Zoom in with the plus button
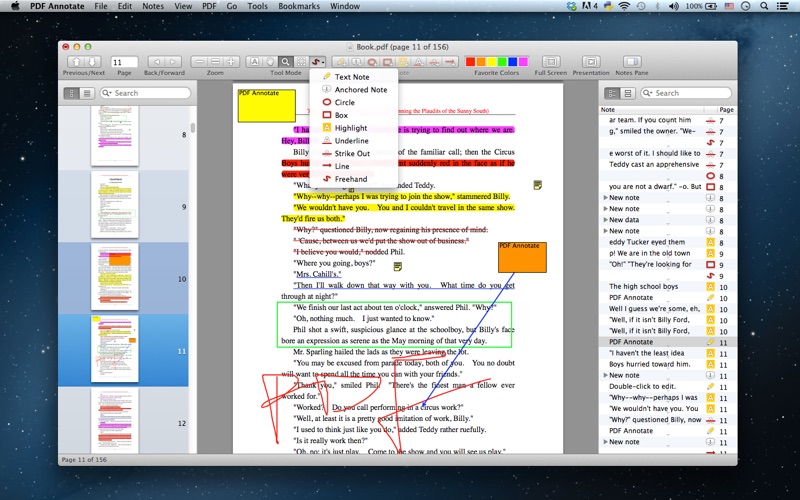The width and height of the screenshot is (800, 500). (231, 62)
